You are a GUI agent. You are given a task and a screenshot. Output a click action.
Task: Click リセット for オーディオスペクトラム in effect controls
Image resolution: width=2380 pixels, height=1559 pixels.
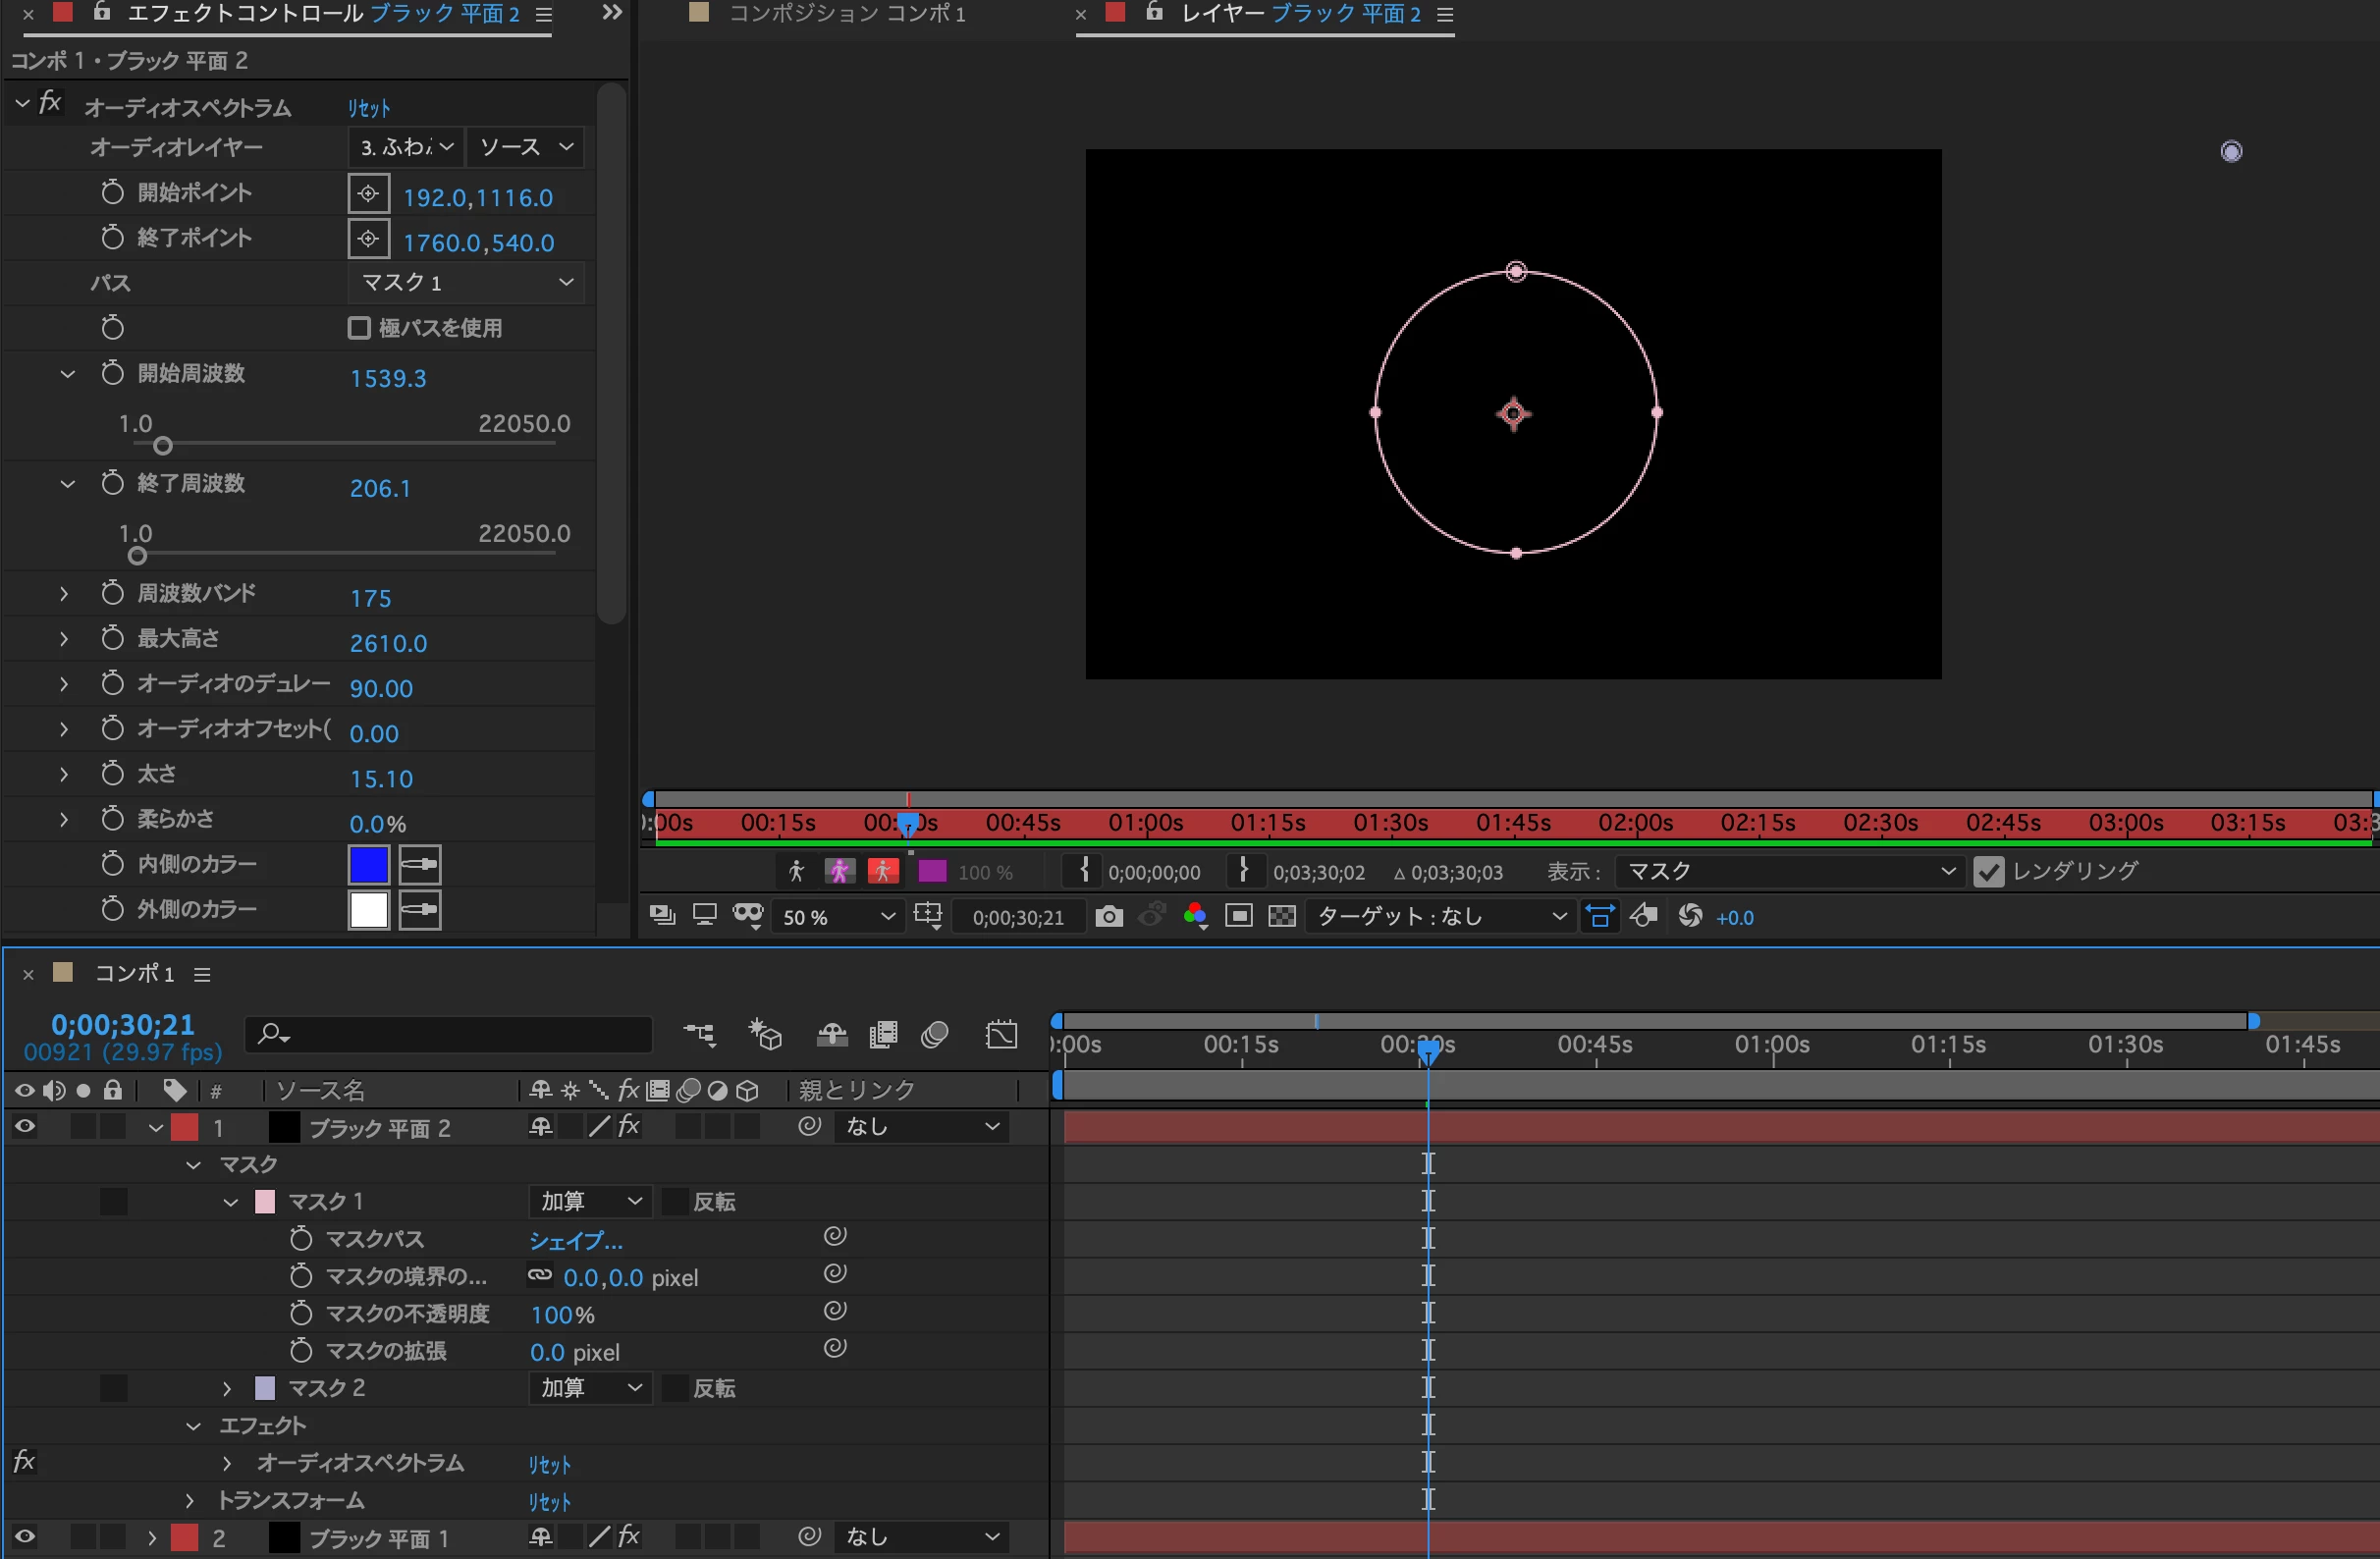[x=369, y=108]
